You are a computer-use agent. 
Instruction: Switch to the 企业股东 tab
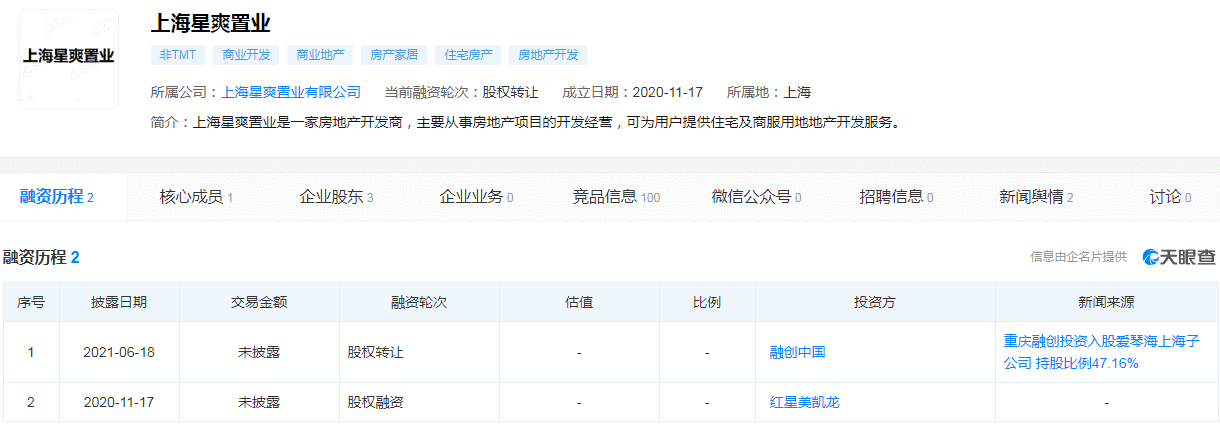click(336, 197)
